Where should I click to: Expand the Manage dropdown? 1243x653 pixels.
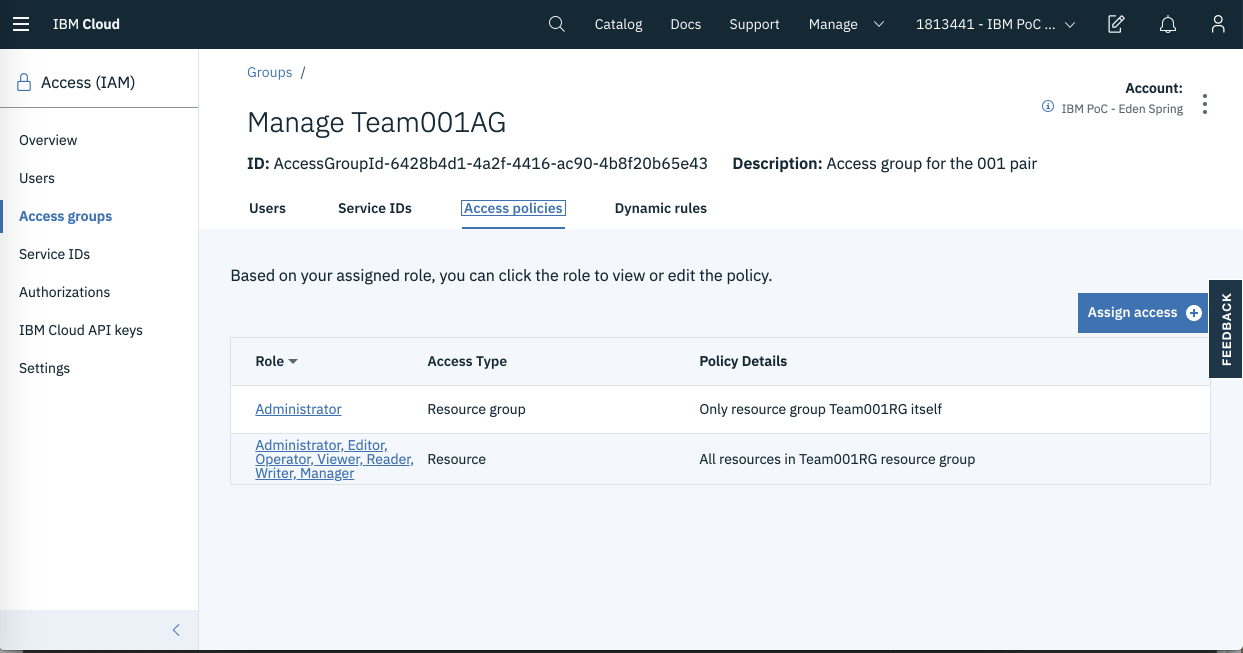click(x=847, y=24)
